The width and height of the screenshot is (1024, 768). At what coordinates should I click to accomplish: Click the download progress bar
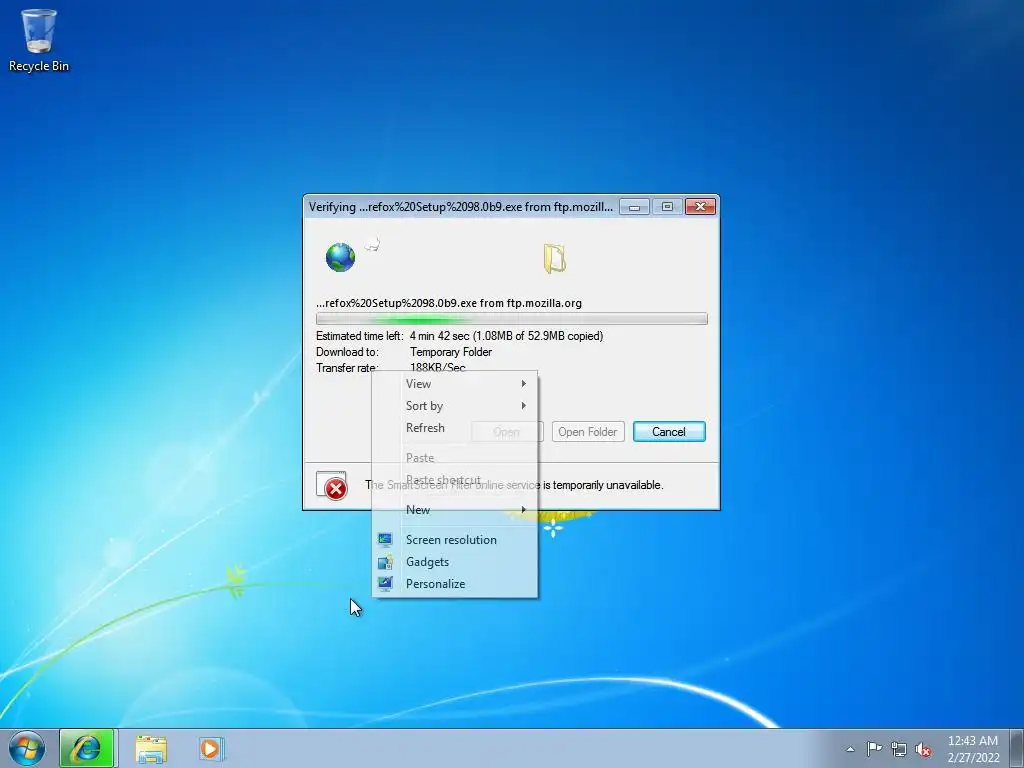[511, 319]
